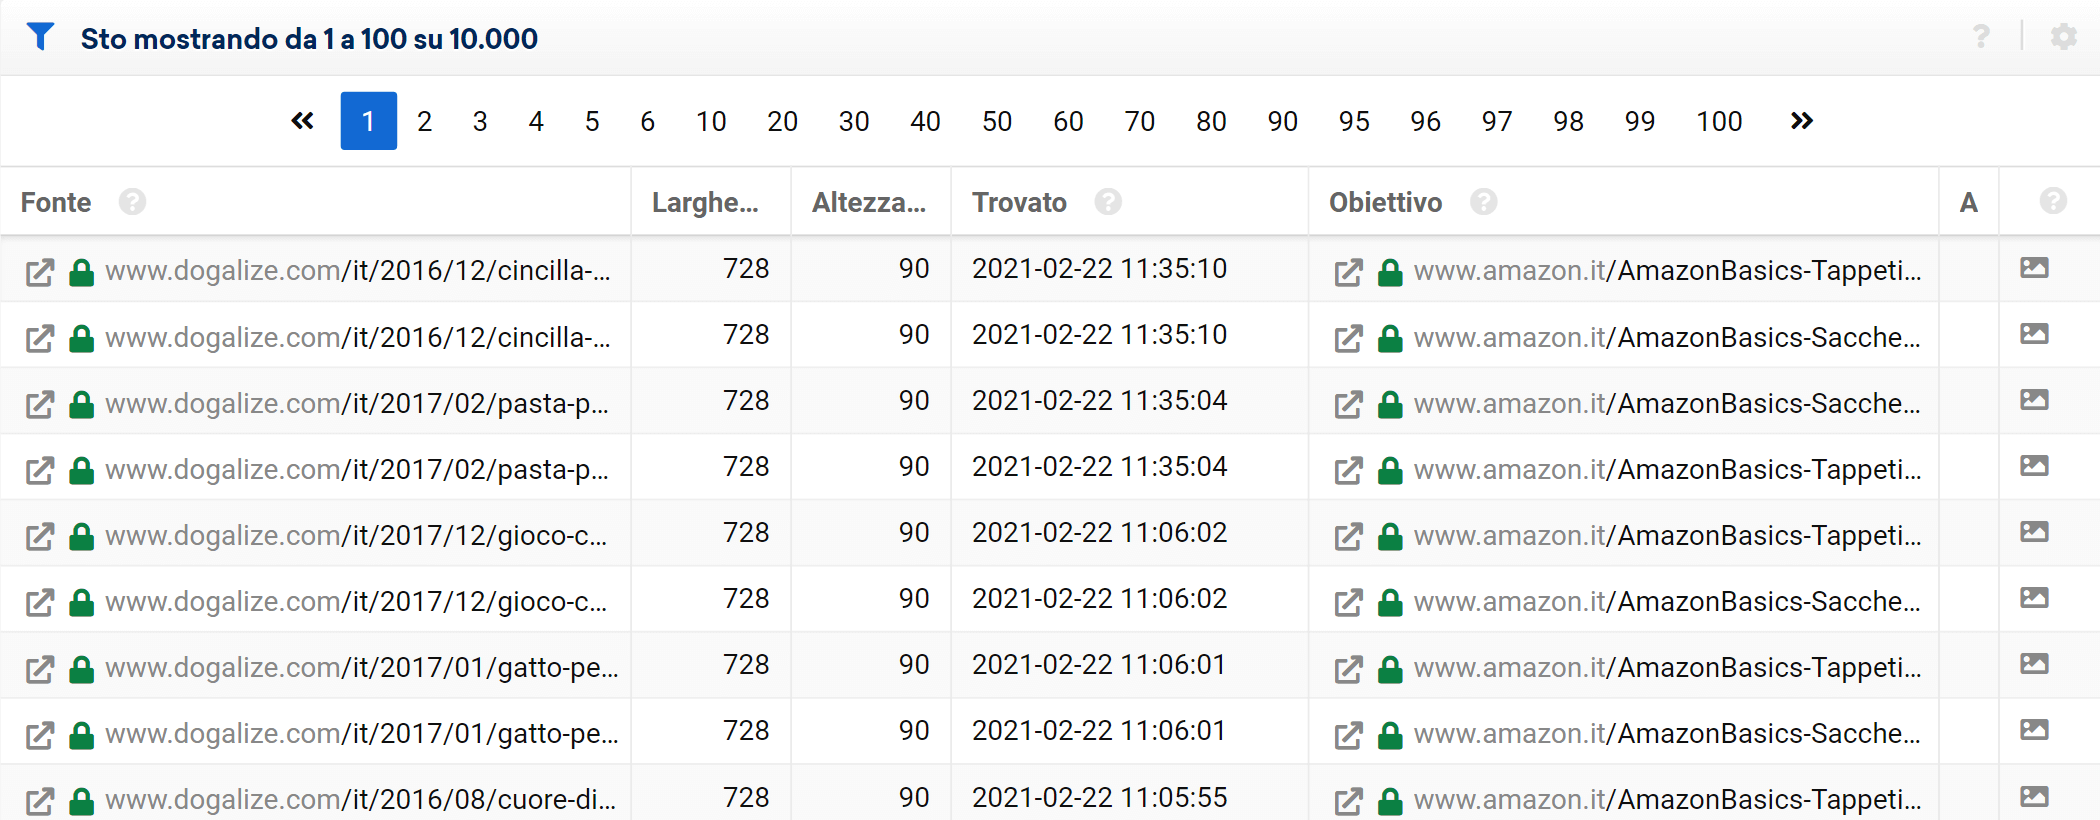Click the help question mark beside settings gear
Screen dimensions: 2100x820
(x=1981, y=37)
